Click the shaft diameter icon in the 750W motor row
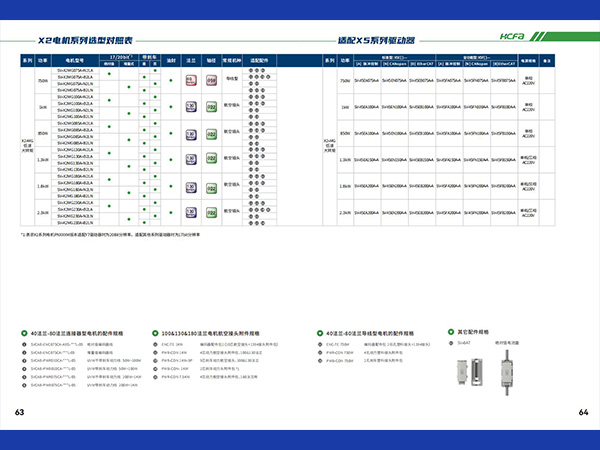This screenshot has height=450, width=600. 211,77
